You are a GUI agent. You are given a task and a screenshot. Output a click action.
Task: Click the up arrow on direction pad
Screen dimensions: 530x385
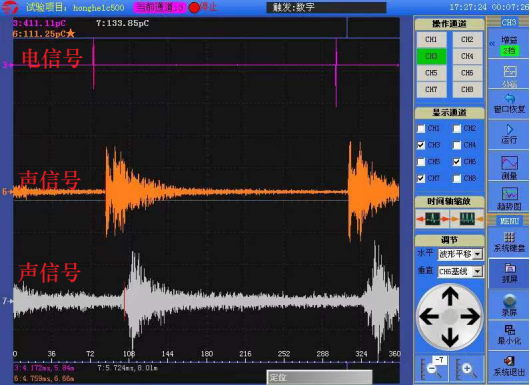click(x=450, y=296)
